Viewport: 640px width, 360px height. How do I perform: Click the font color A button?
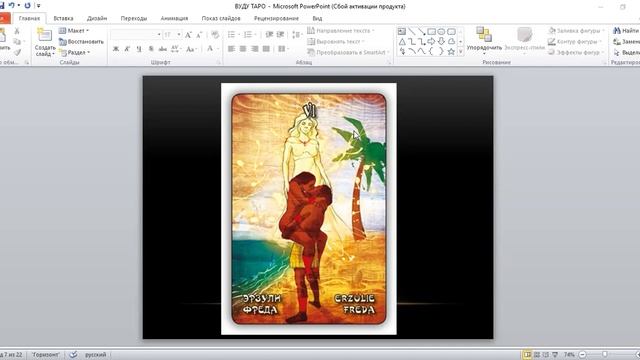click(x=210, y=49)
